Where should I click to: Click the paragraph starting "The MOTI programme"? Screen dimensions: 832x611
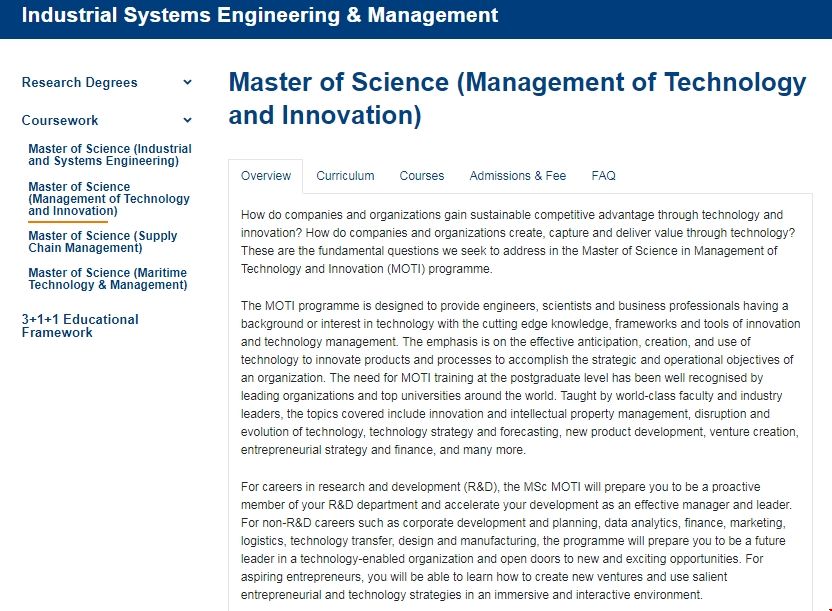pos(520,378)
